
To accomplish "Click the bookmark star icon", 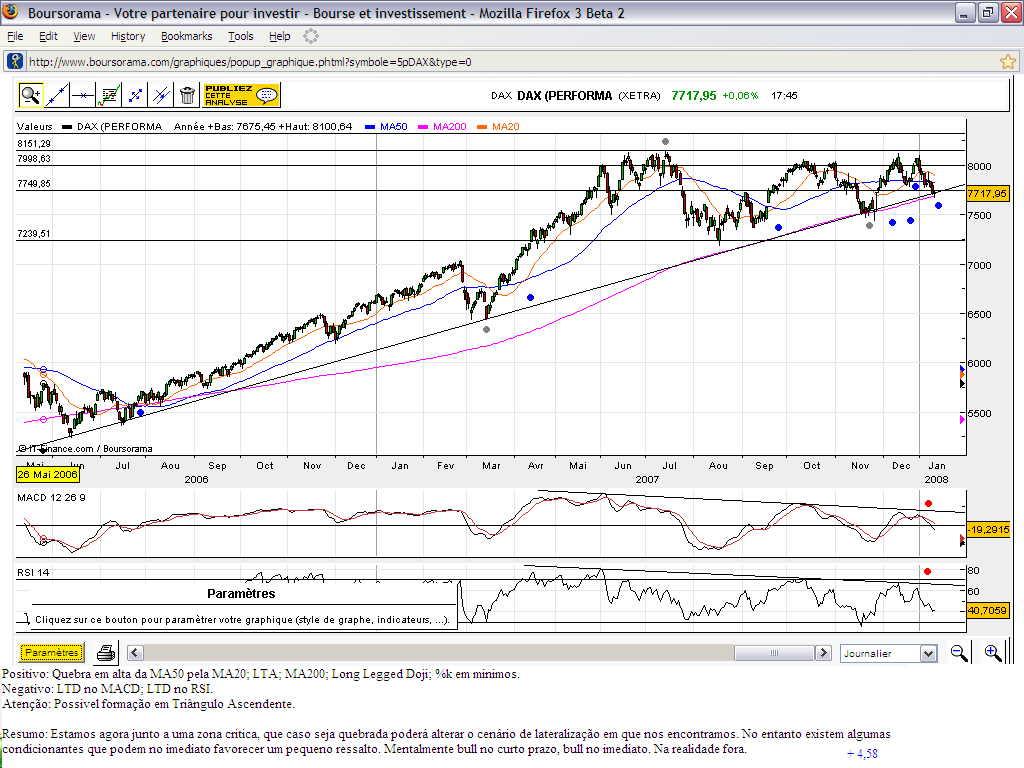I will tap(1008, 62).
